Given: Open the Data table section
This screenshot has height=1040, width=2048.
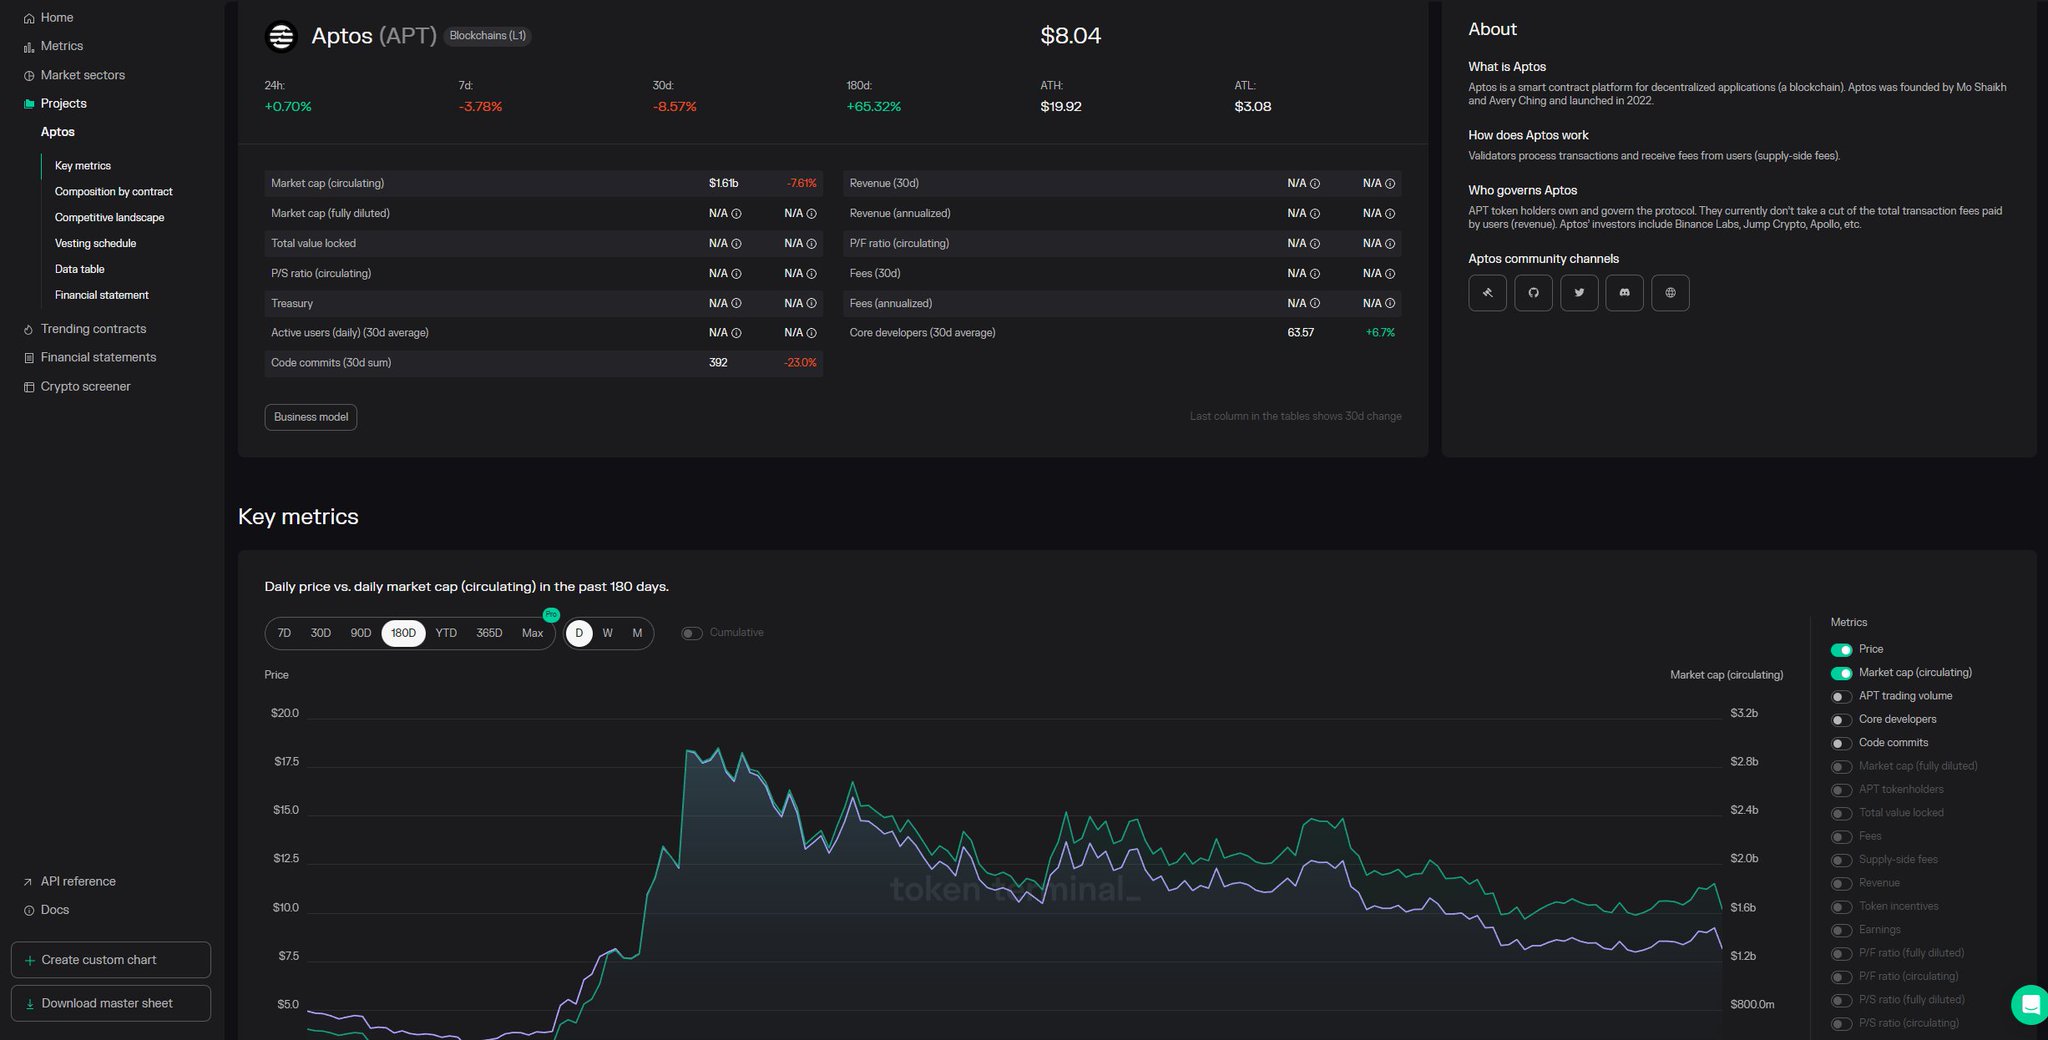Looking at the screenshot, I should [80, 270].
